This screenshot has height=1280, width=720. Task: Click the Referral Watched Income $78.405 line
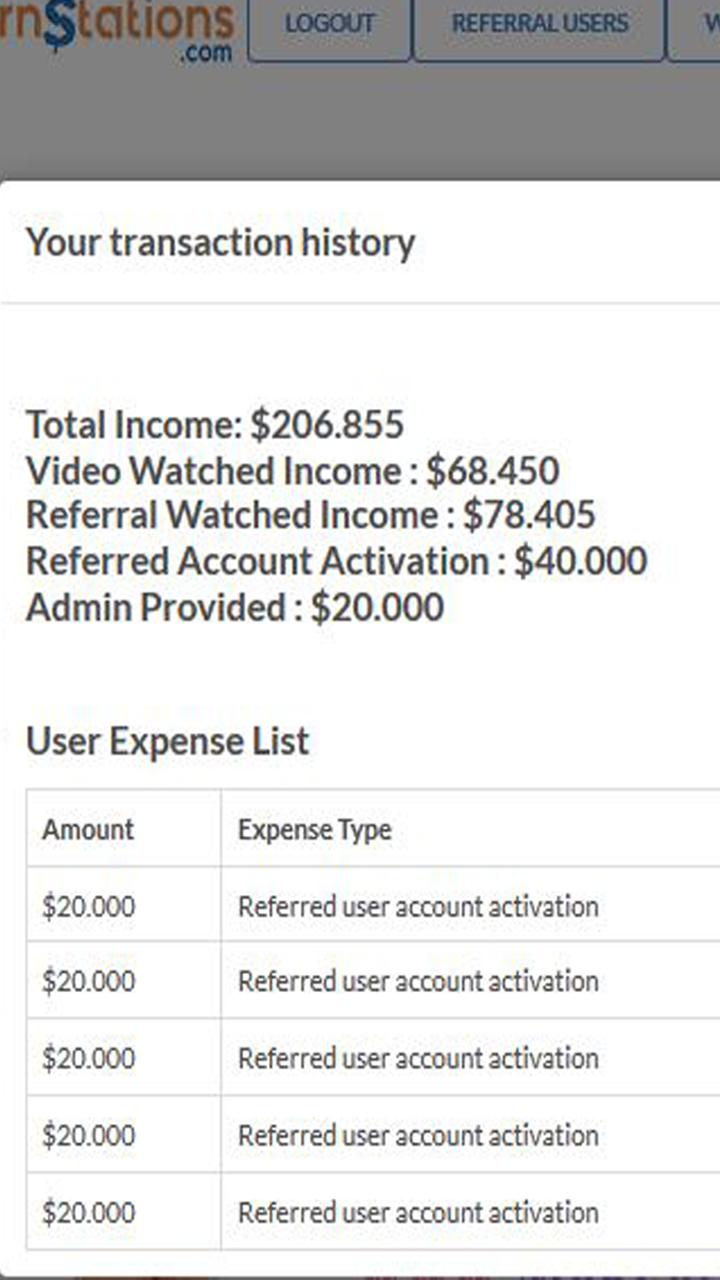(311, 516)
